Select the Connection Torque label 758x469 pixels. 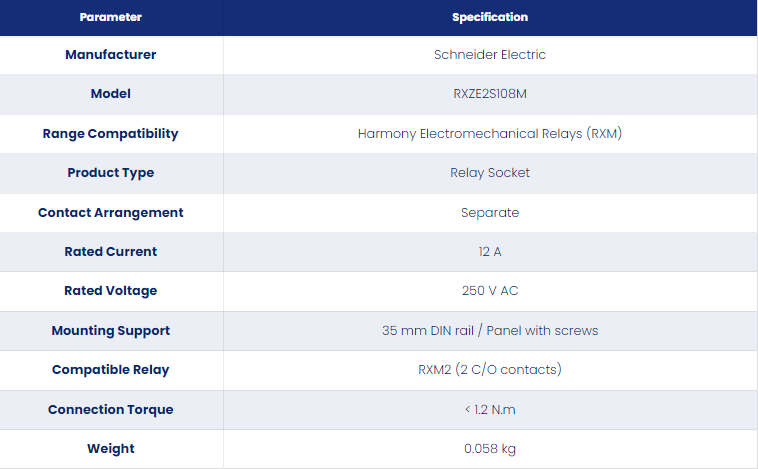coord(111,410)
